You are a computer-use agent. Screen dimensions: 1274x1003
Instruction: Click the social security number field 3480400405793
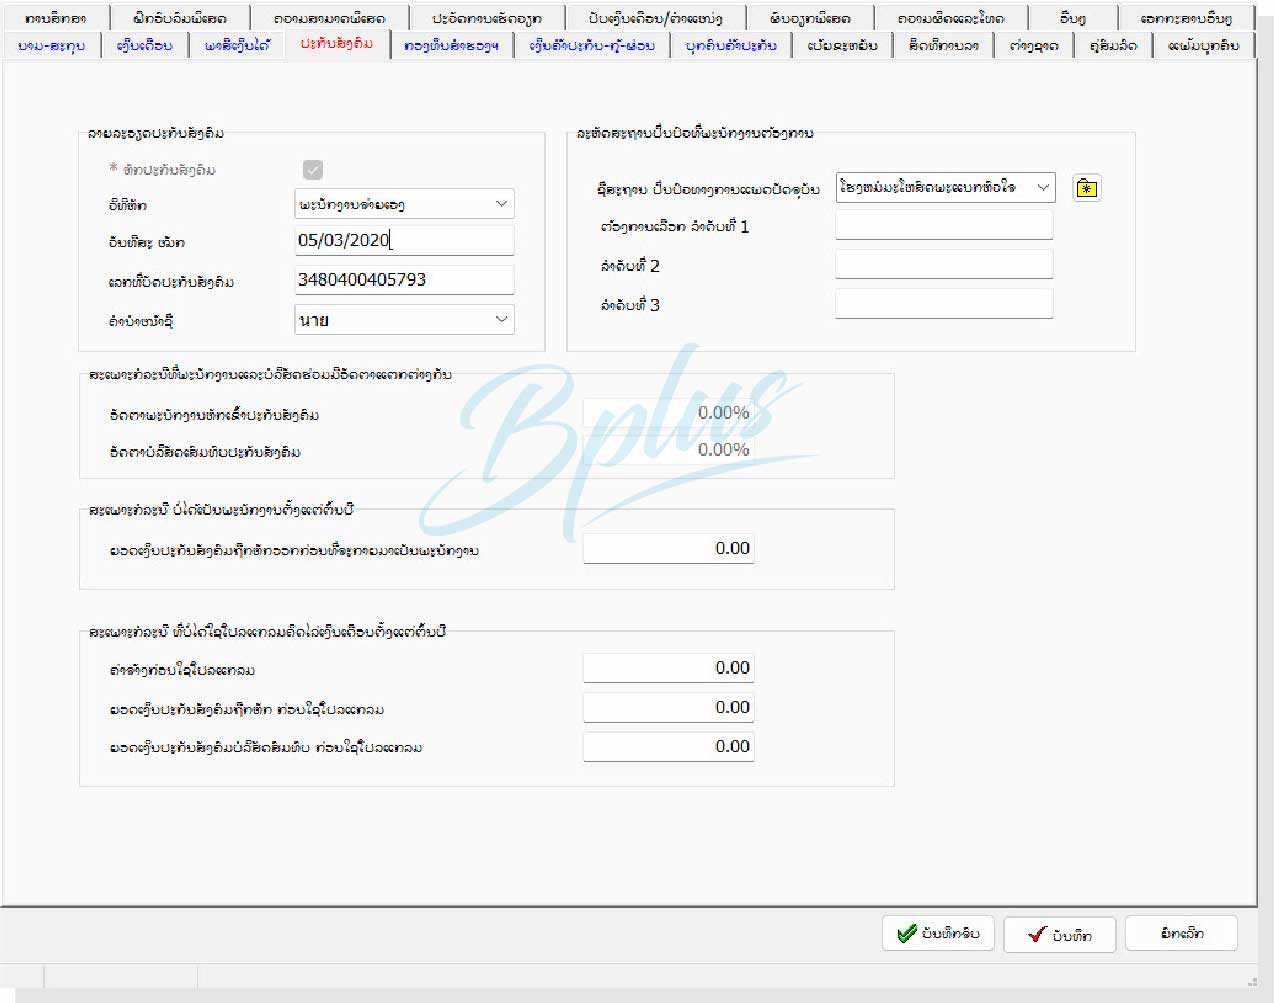point(404,280)
